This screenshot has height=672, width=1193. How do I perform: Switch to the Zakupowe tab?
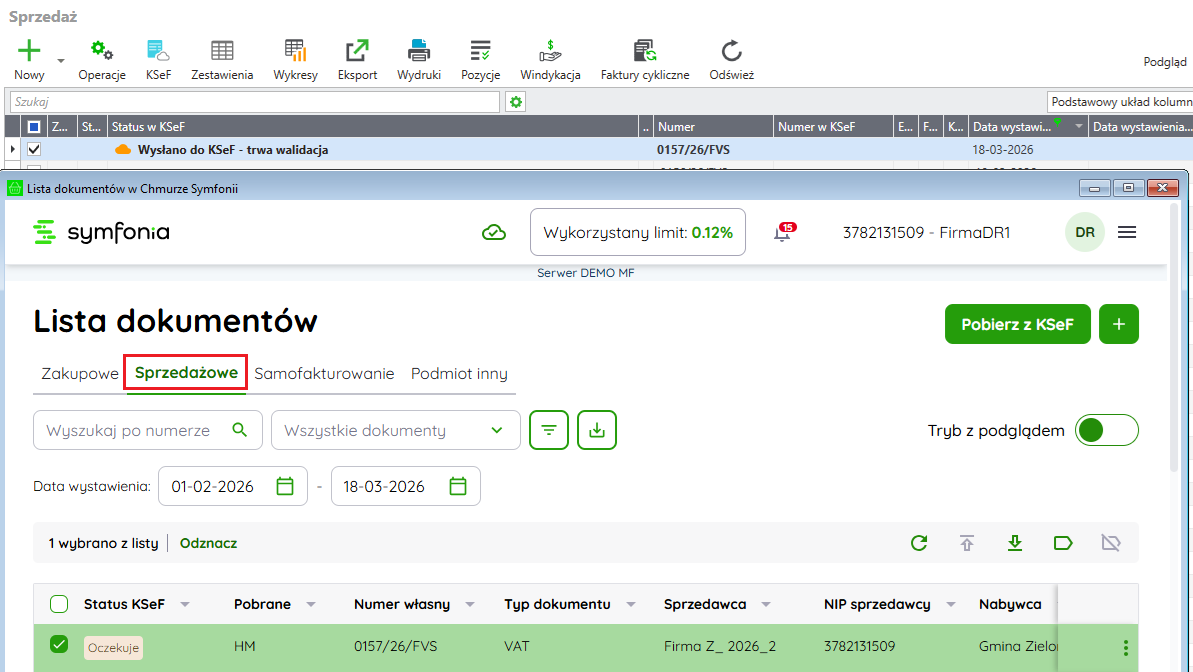(x=80, y=374)
